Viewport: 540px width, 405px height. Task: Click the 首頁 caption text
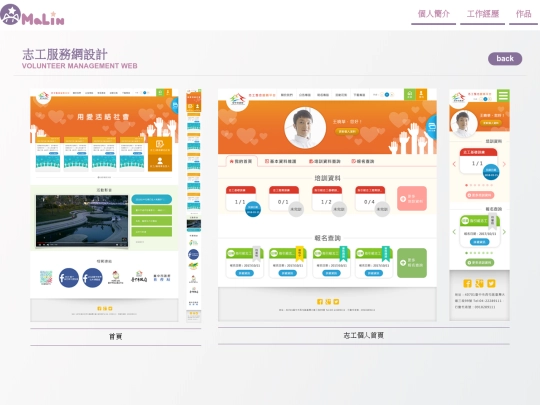tap(115, 336)
